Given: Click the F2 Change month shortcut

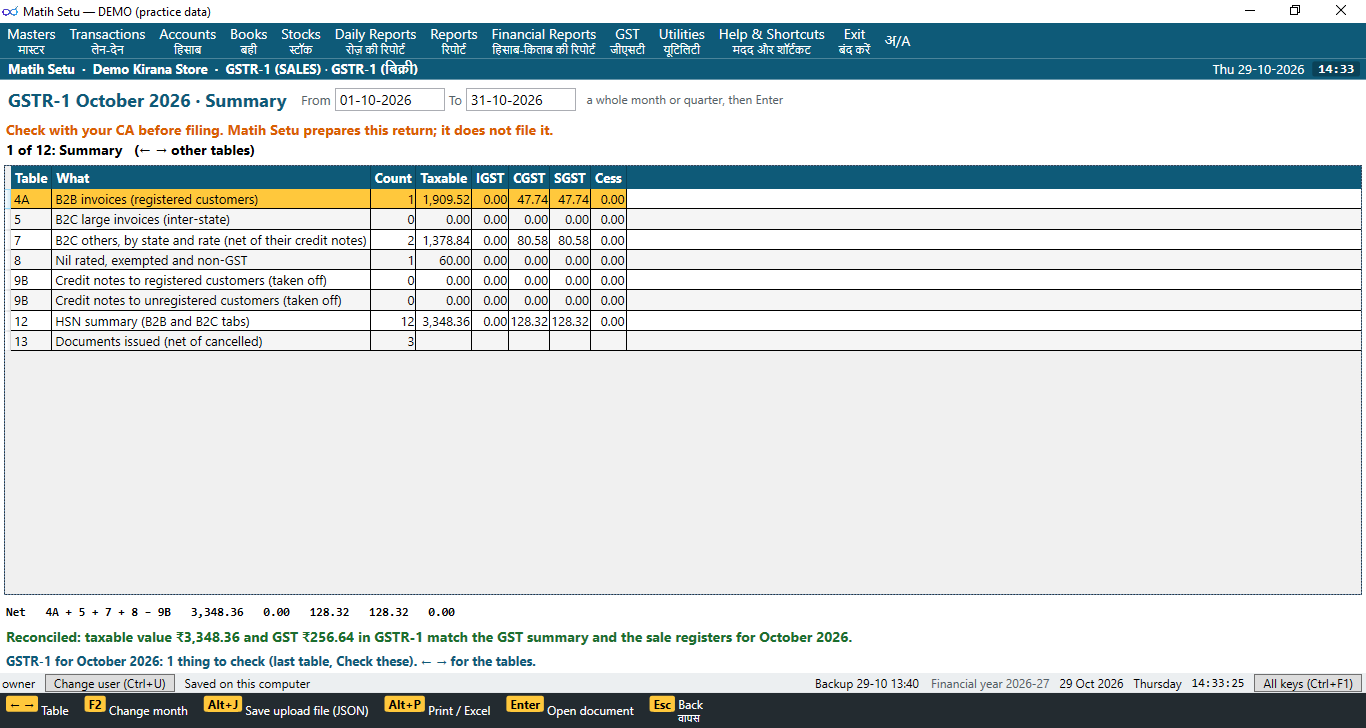Looking at the screenshot, I should 136,709.
